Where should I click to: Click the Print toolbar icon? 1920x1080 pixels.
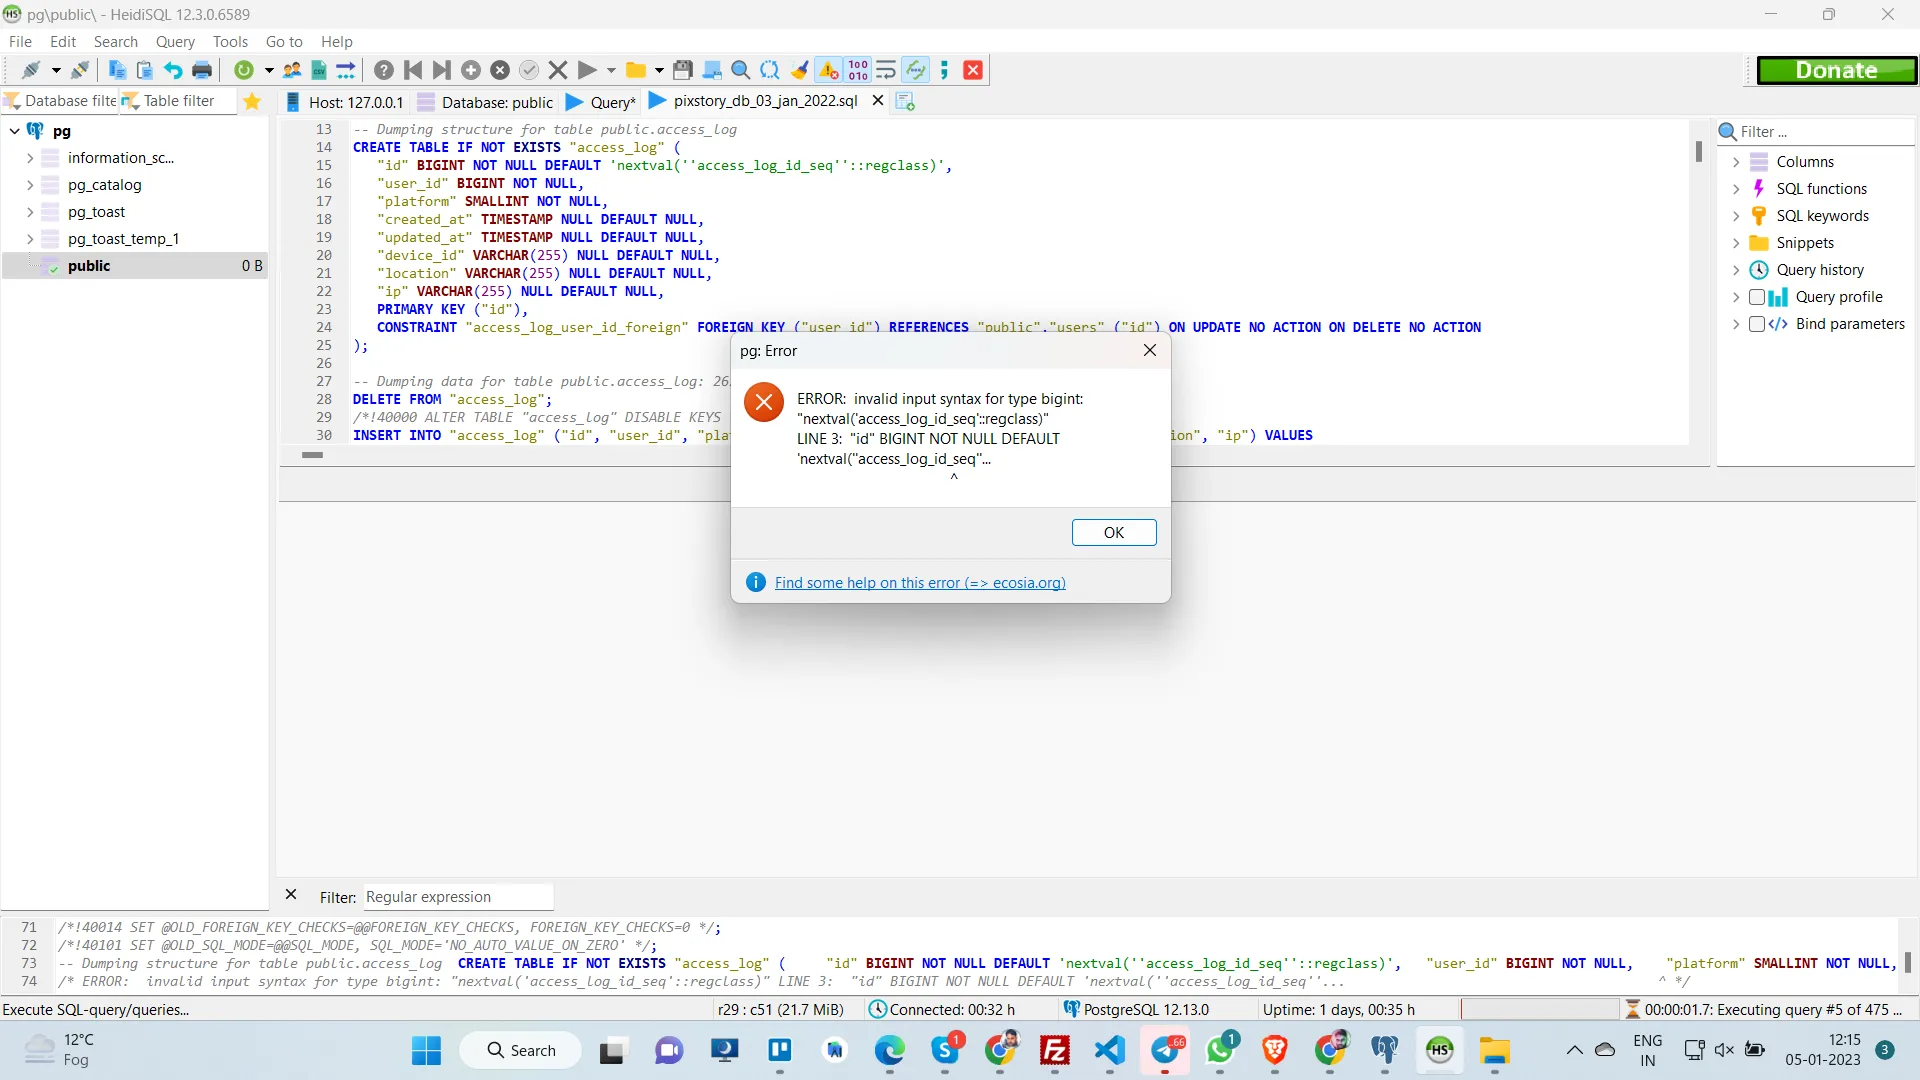click(x=202, y=70)
